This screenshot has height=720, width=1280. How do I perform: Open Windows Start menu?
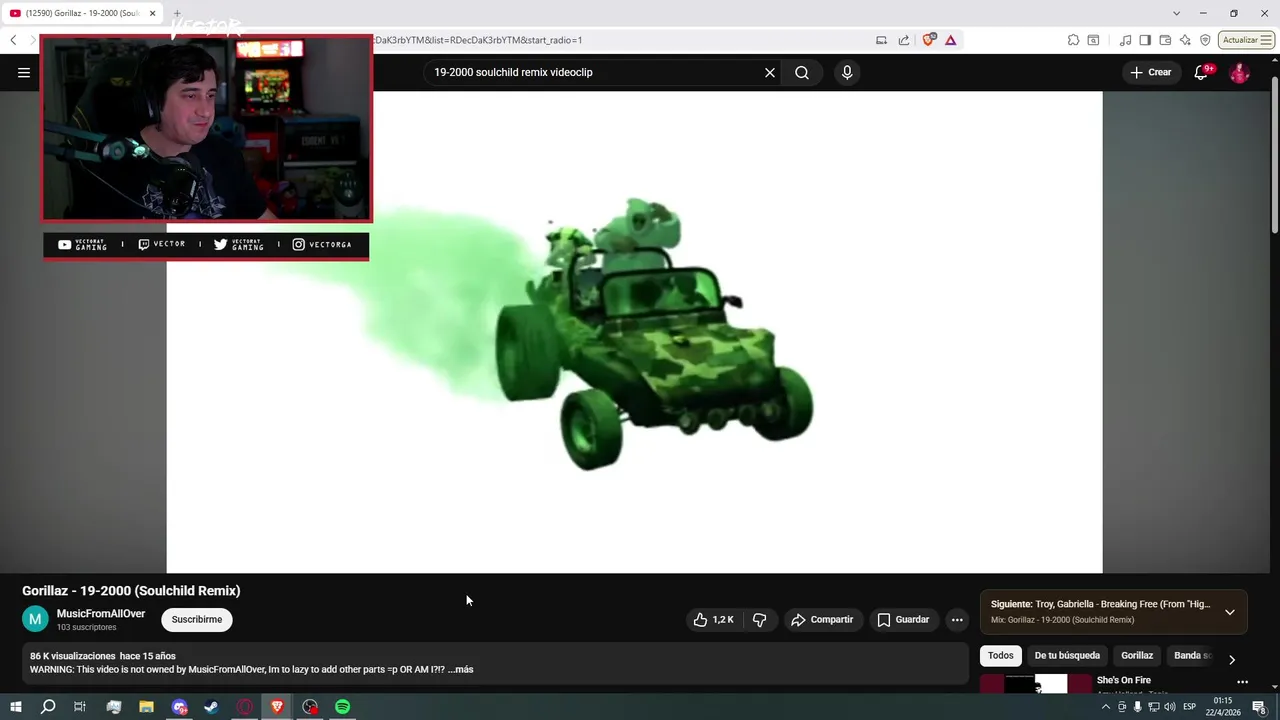[16, 707]
